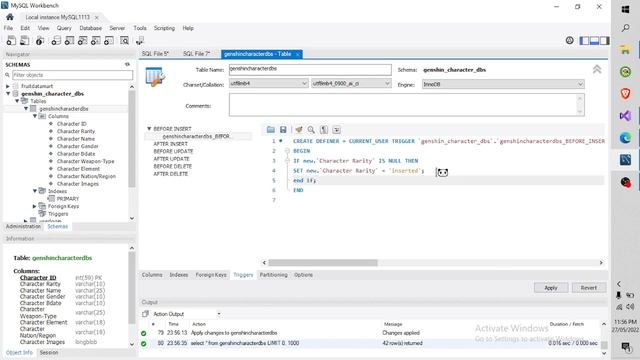Image resolution: width=640 pixels, height=360 pixels.
Task: Click the create new function icon
Action: [109, 40]
